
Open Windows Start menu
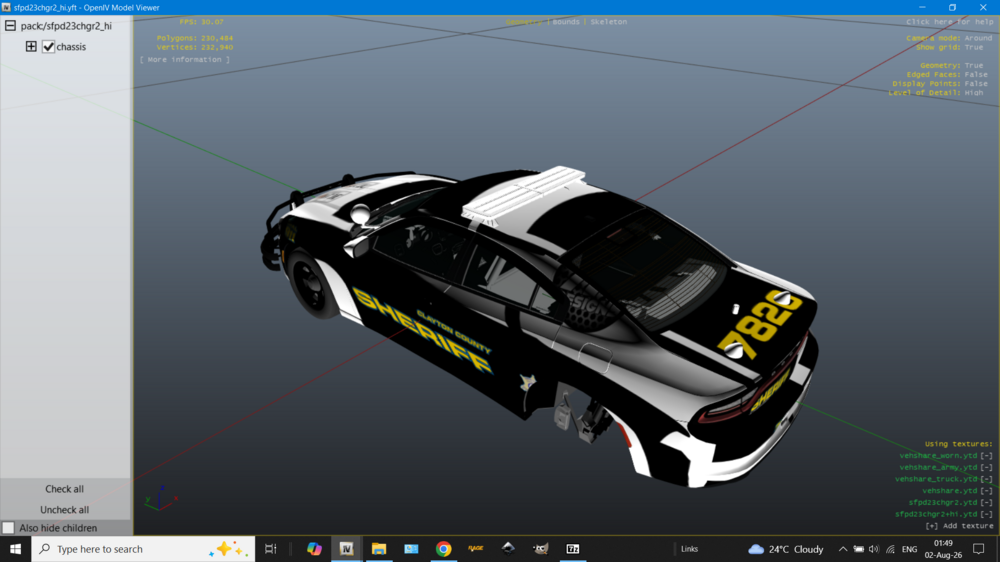coord(15,549)
